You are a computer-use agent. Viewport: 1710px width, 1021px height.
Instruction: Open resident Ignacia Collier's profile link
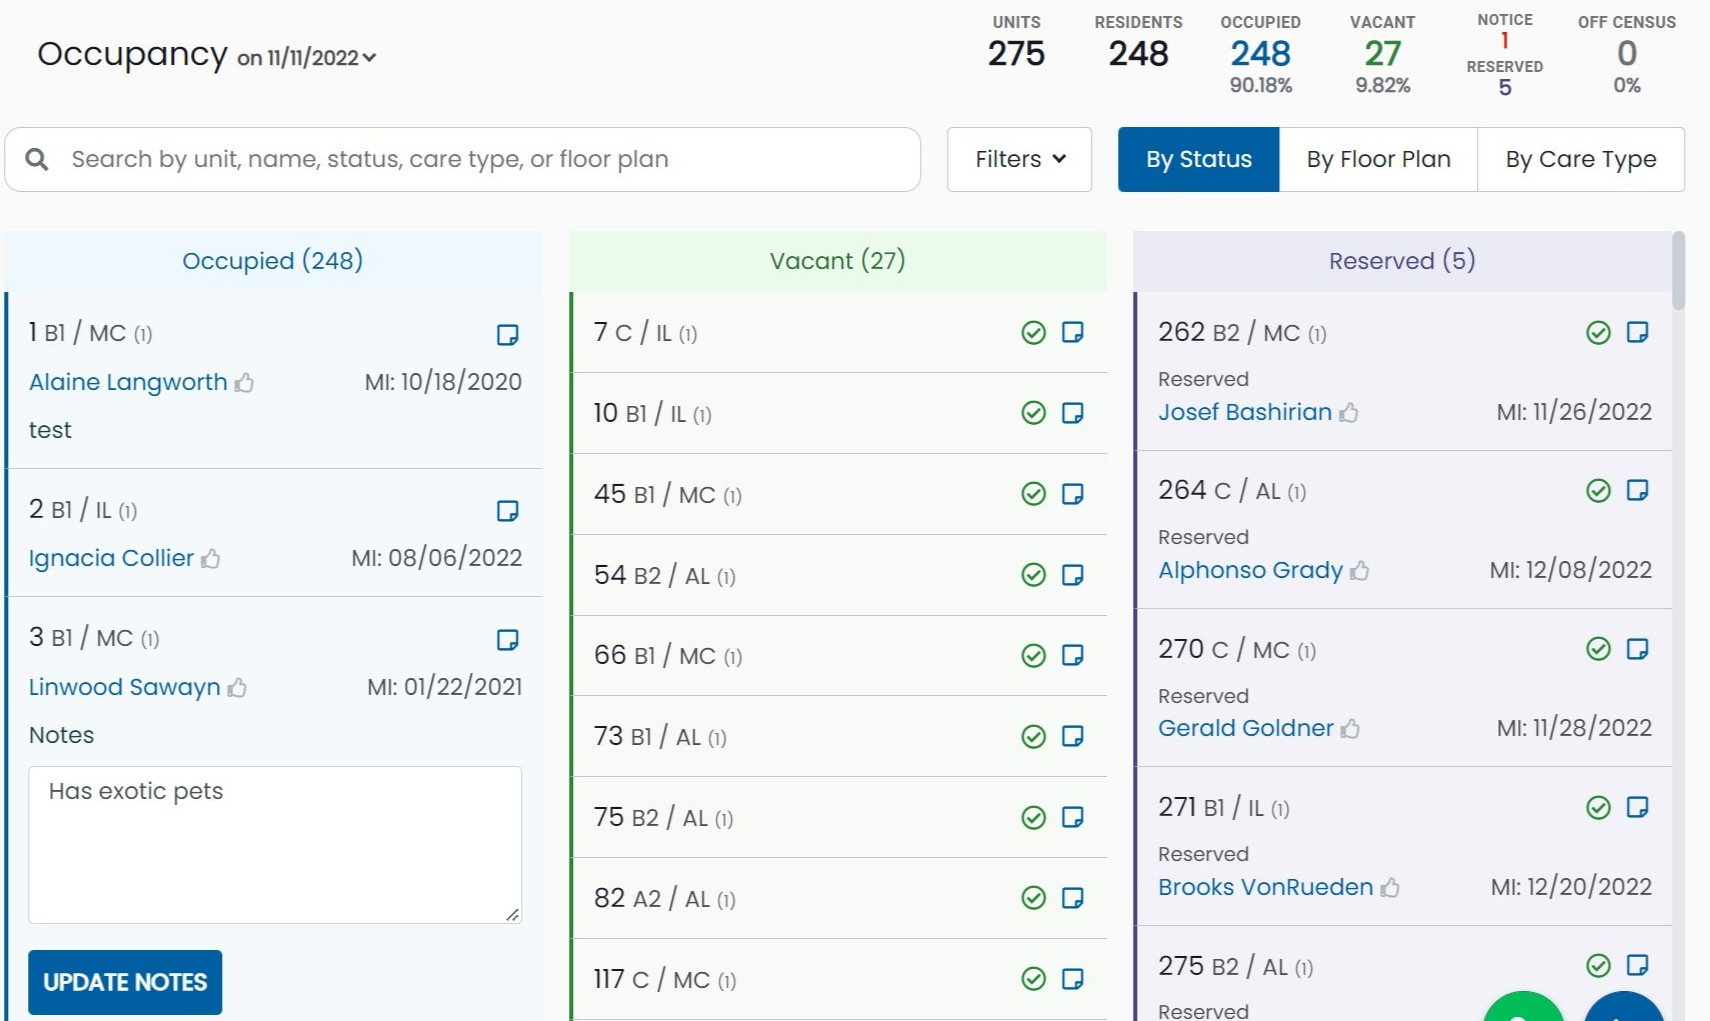pyautogui.click(x=111, y=558)
